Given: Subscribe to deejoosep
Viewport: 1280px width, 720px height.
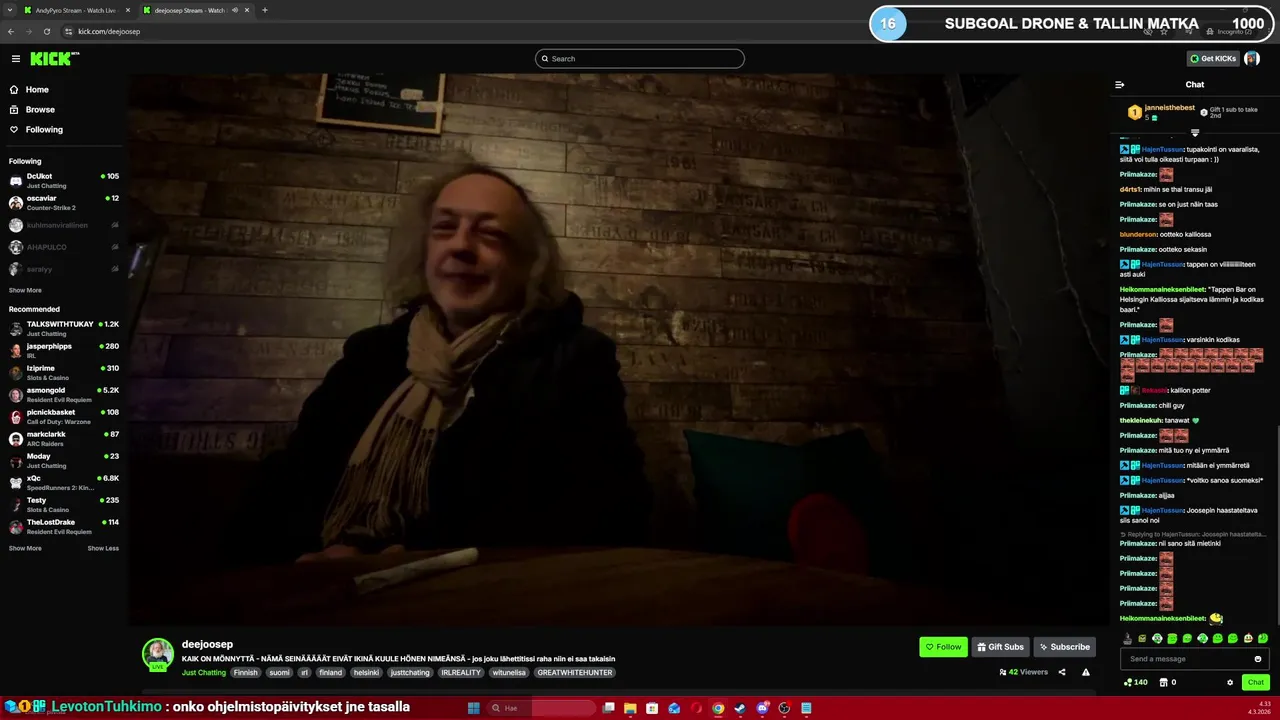Looking at the screenshot, I should pyautogui.click(x=1065, y=647).
